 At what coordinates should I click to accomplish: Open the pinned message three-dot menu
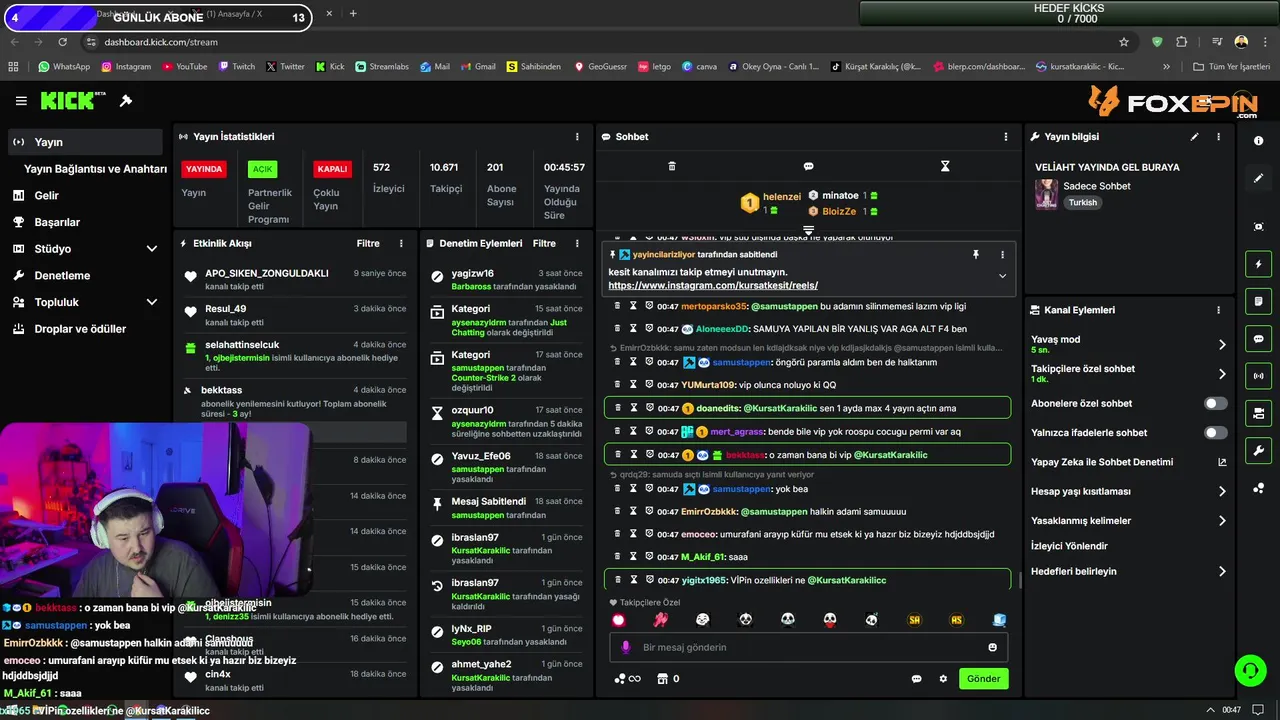click(x=1002, y=255)
